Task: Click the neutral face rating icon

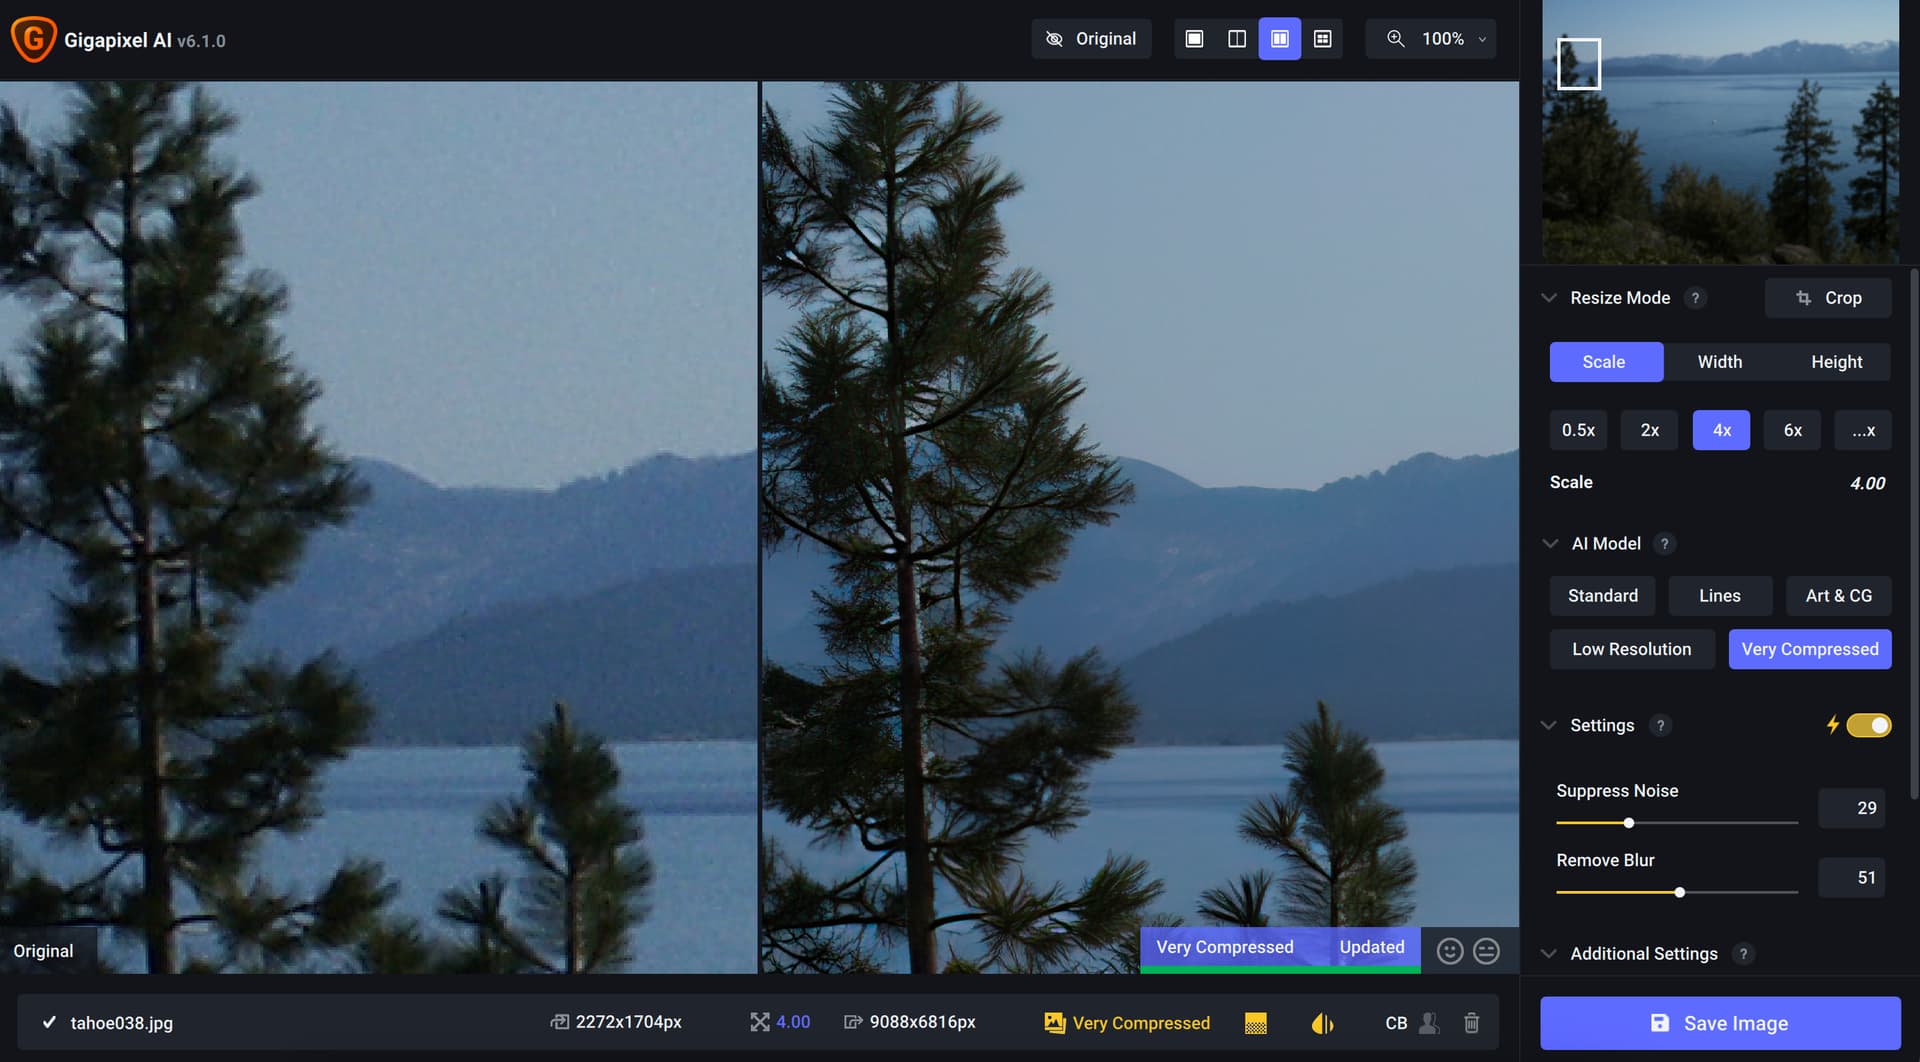Action: (1486, 951)
